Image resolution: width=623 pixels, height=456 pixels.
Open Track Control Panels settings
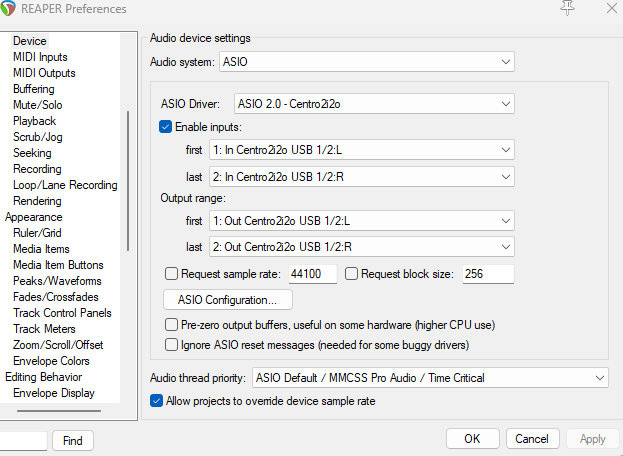click(x=62, y=313)
